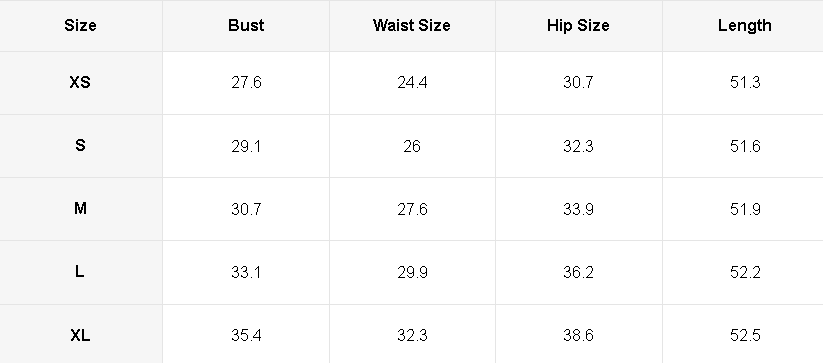Click the XS bust value 27.6

click(246, 83)
